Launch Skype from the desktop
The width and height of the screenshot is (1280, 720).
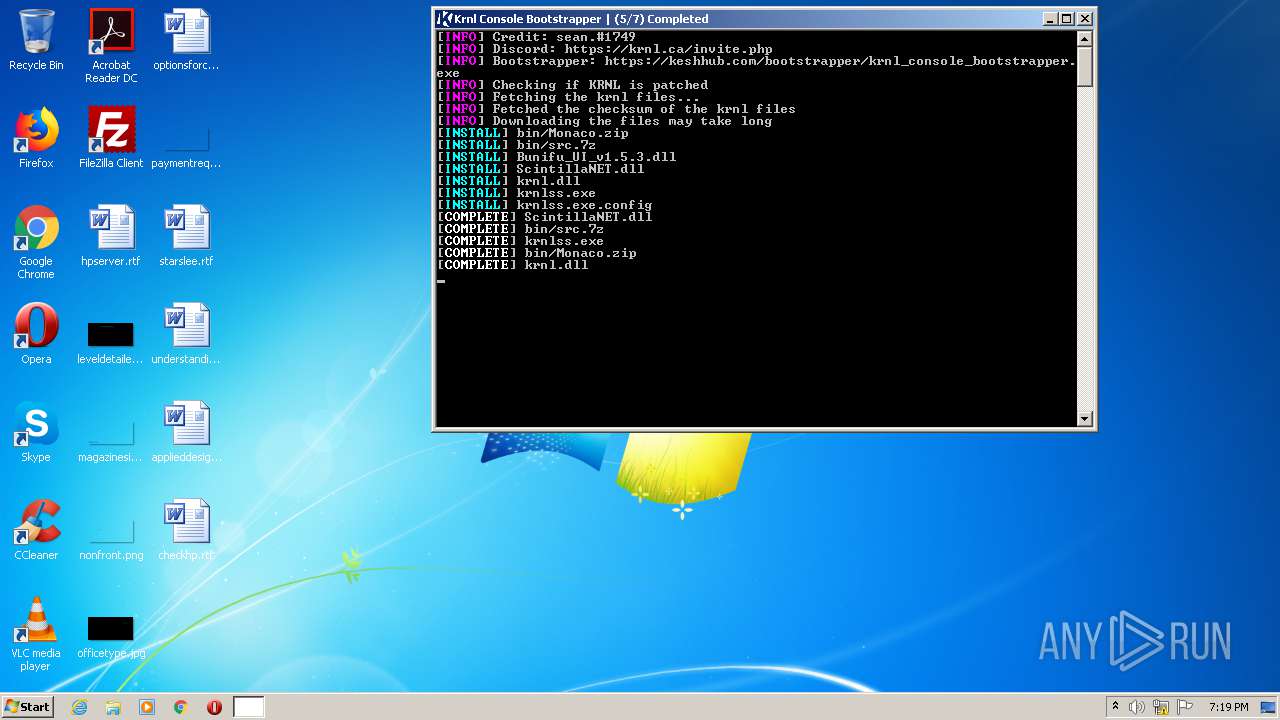(36, 432)
